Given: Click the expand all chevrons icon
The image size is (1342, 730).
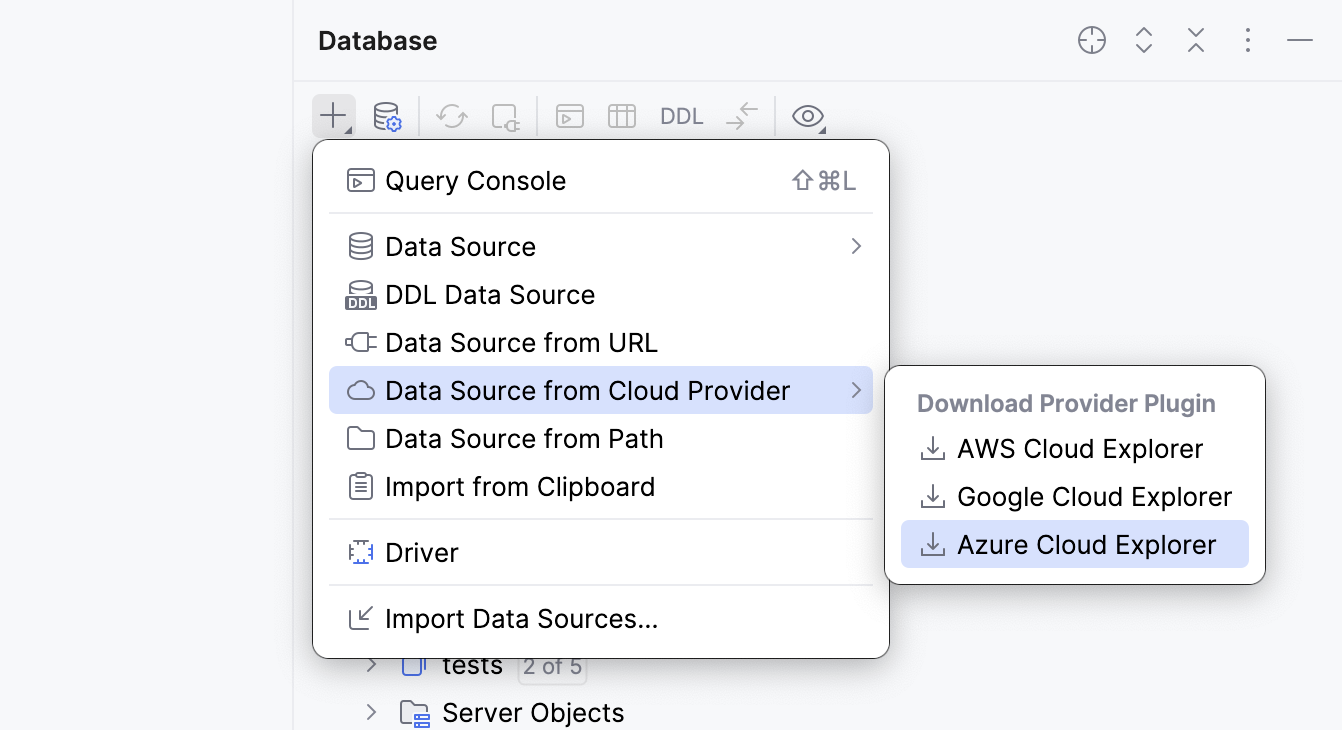Looking at the screenshot, I should [1143, 40].
